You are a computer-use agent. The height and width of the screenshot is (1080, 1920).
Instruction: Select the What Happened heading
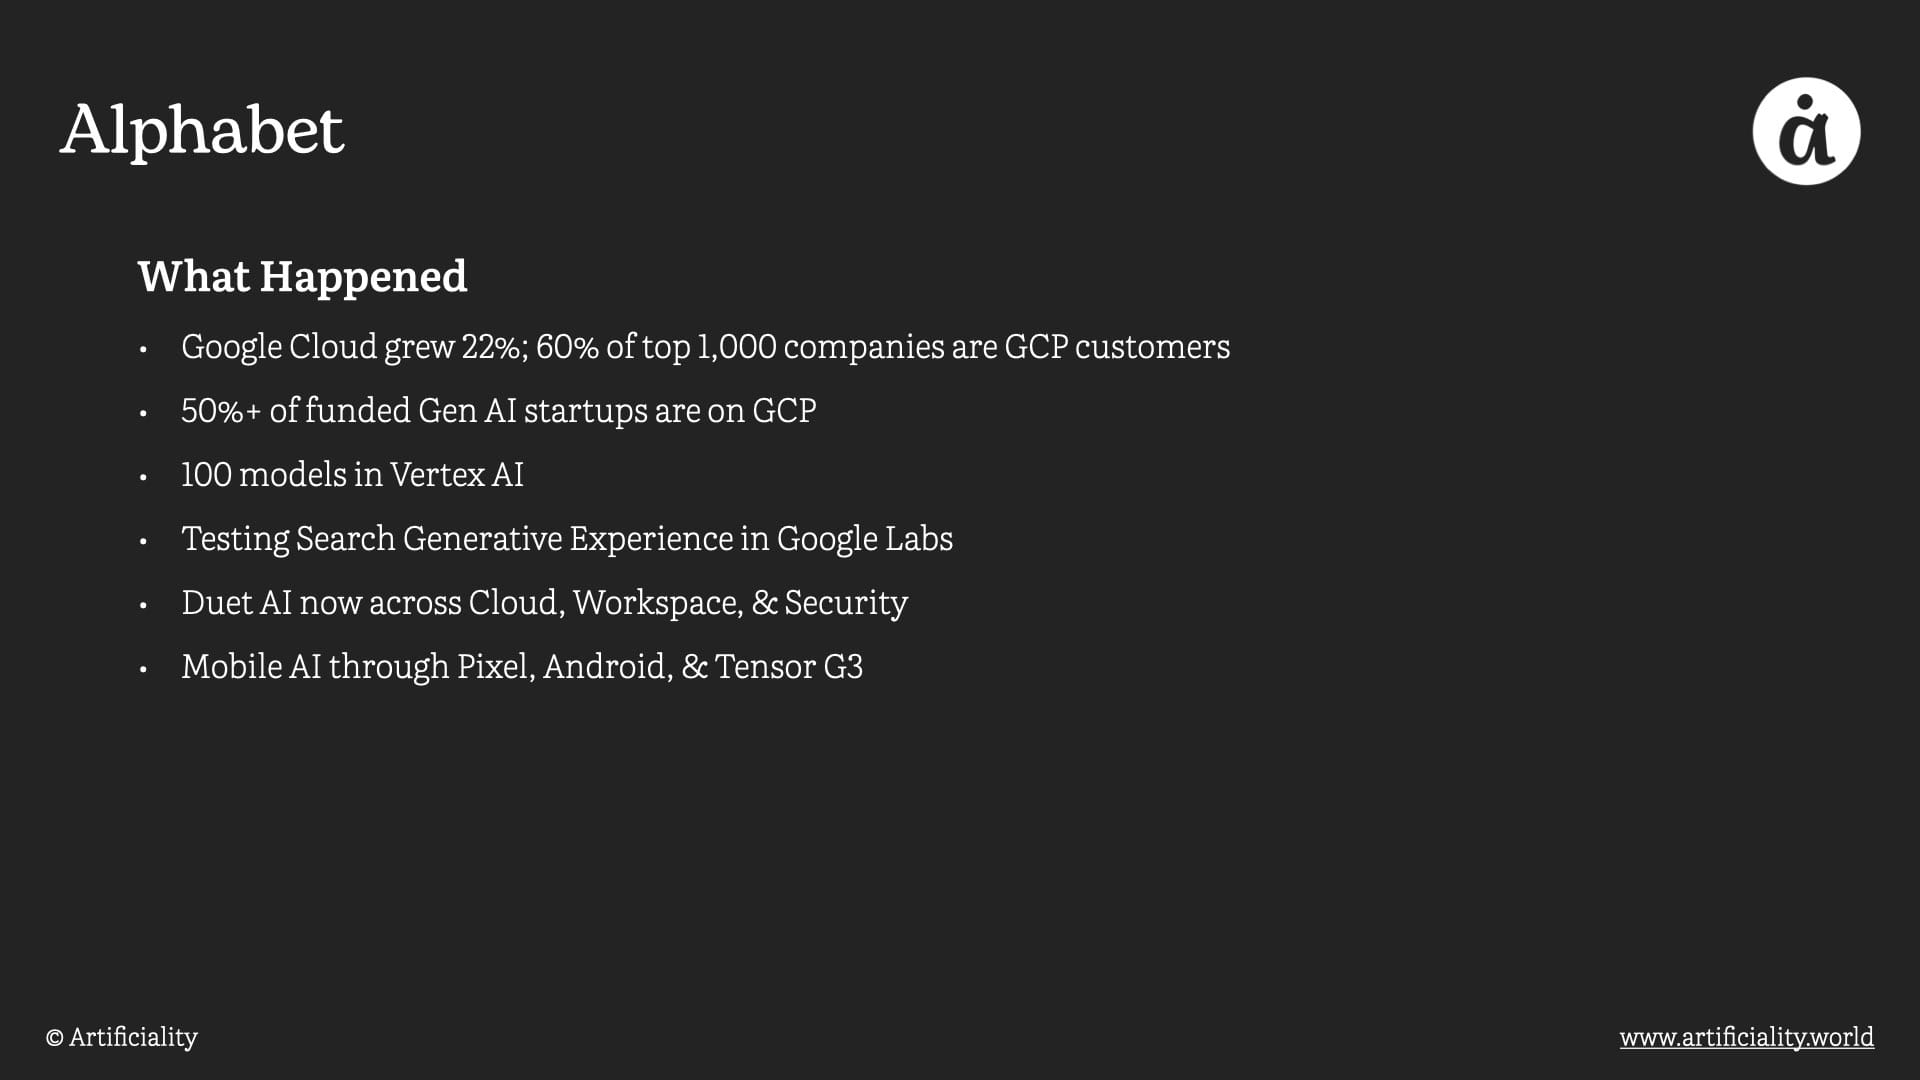pyautogui.click(x=302, y=276)
